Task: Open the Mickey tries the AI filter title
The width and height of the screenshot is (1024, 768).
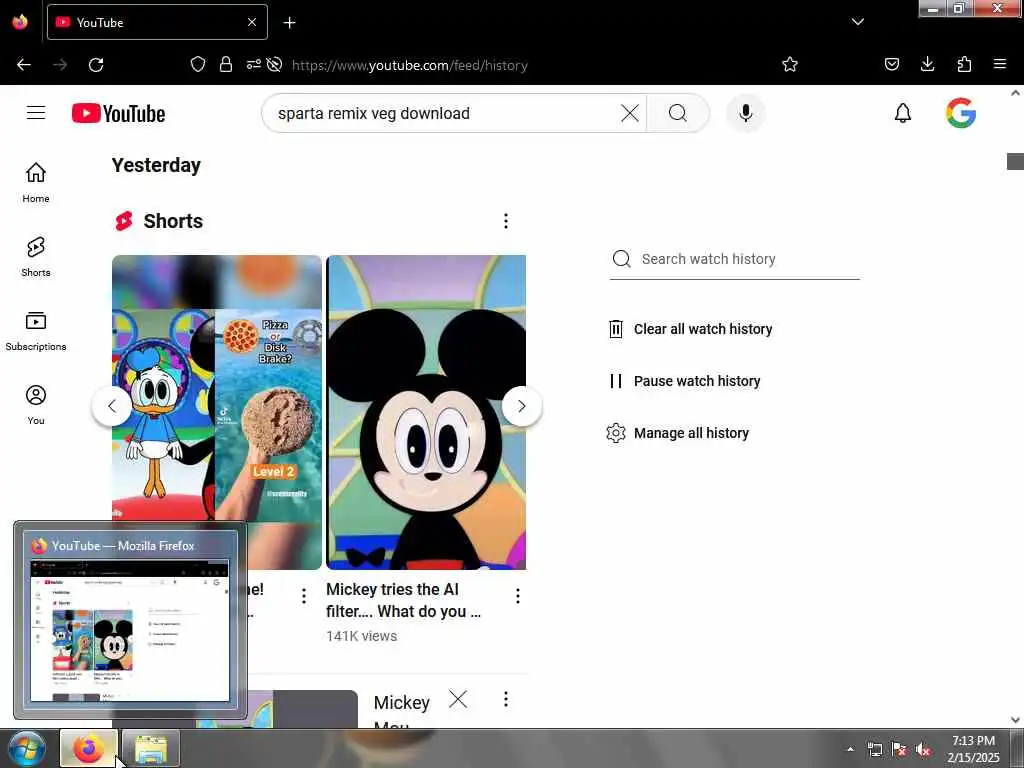Action: point(404,600)
